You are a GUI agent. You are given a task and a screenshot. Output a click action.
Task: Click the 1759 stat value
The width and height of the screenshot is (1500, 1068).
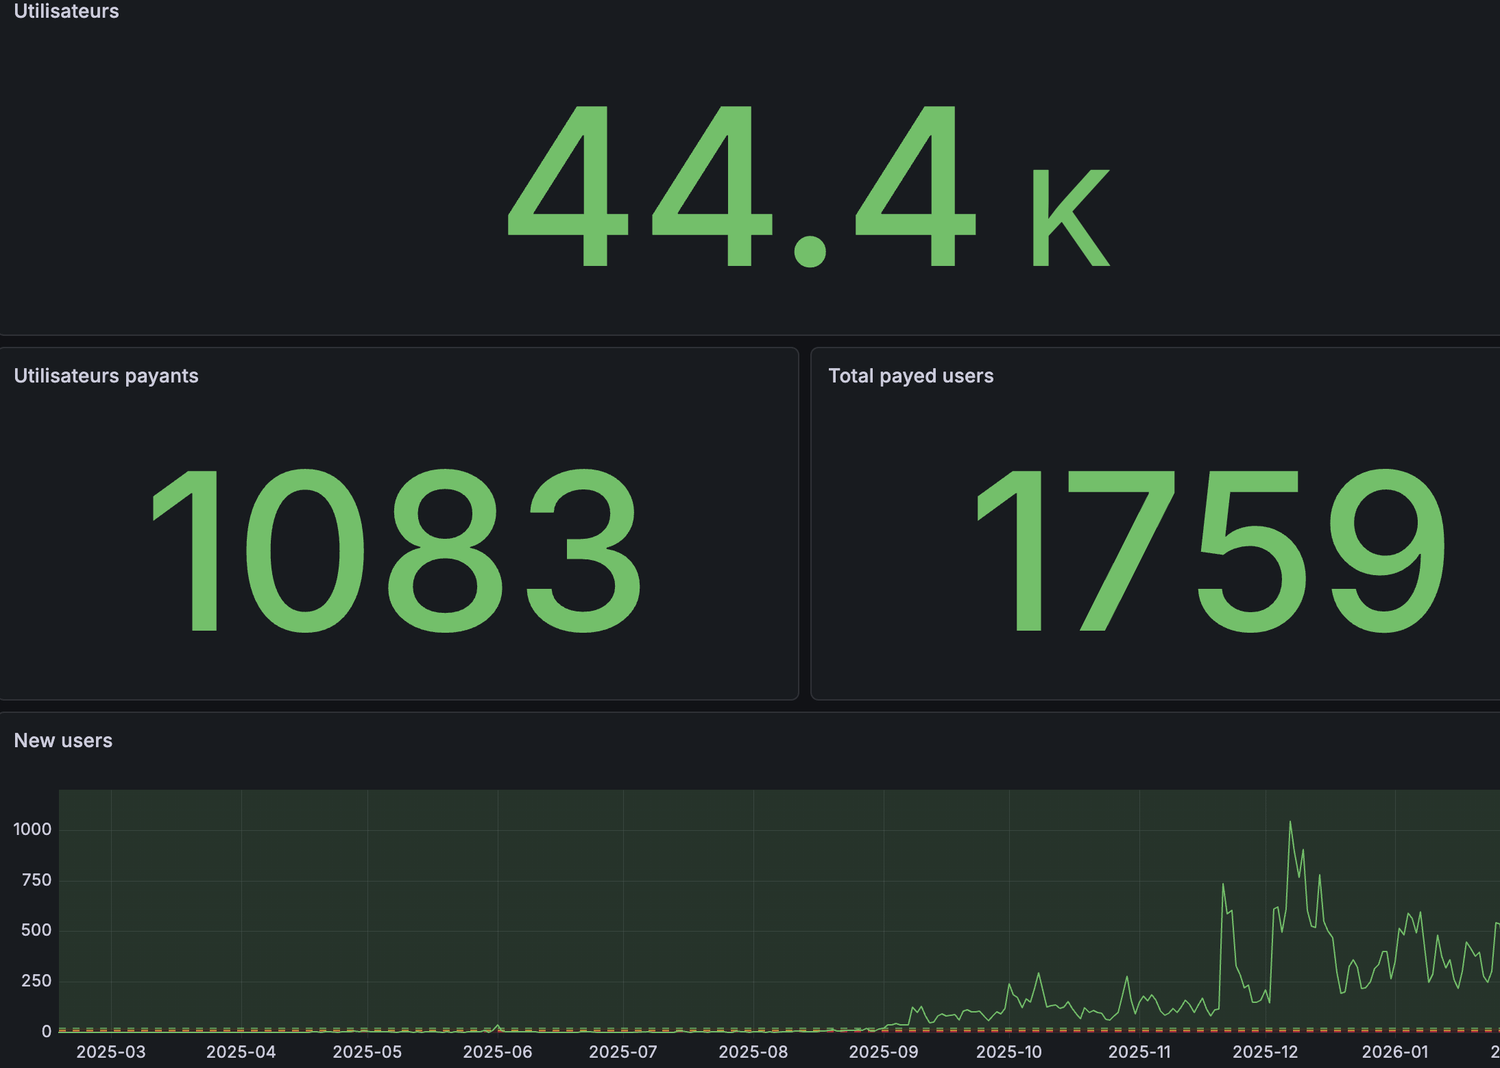(x=1210, y=551)
